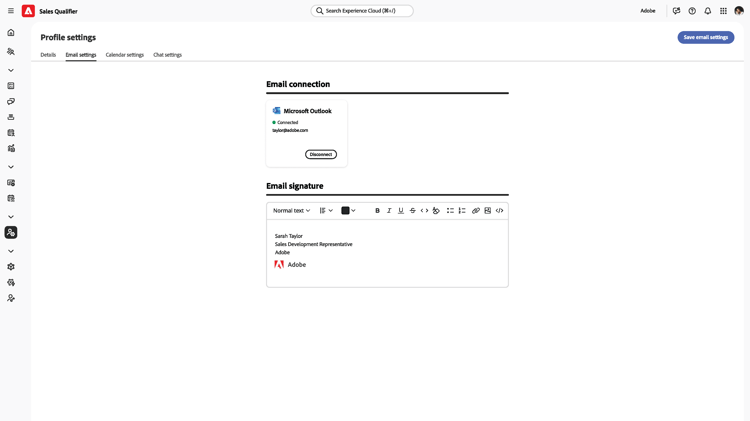This screenshot has height=421, width=750.
Task: Toggle italic formatting in signature editor
Action: click(389, 210)
